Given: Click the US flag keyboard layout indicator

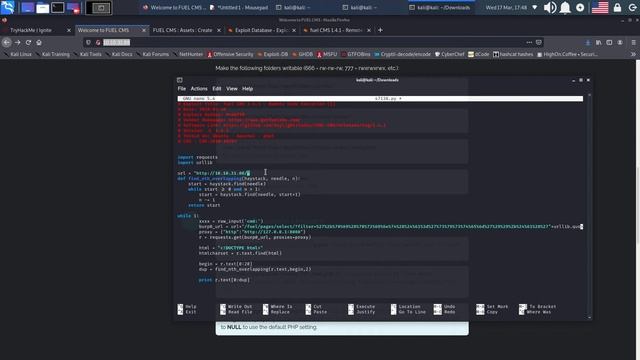Looking at the screenshot, I should [600, 7].
